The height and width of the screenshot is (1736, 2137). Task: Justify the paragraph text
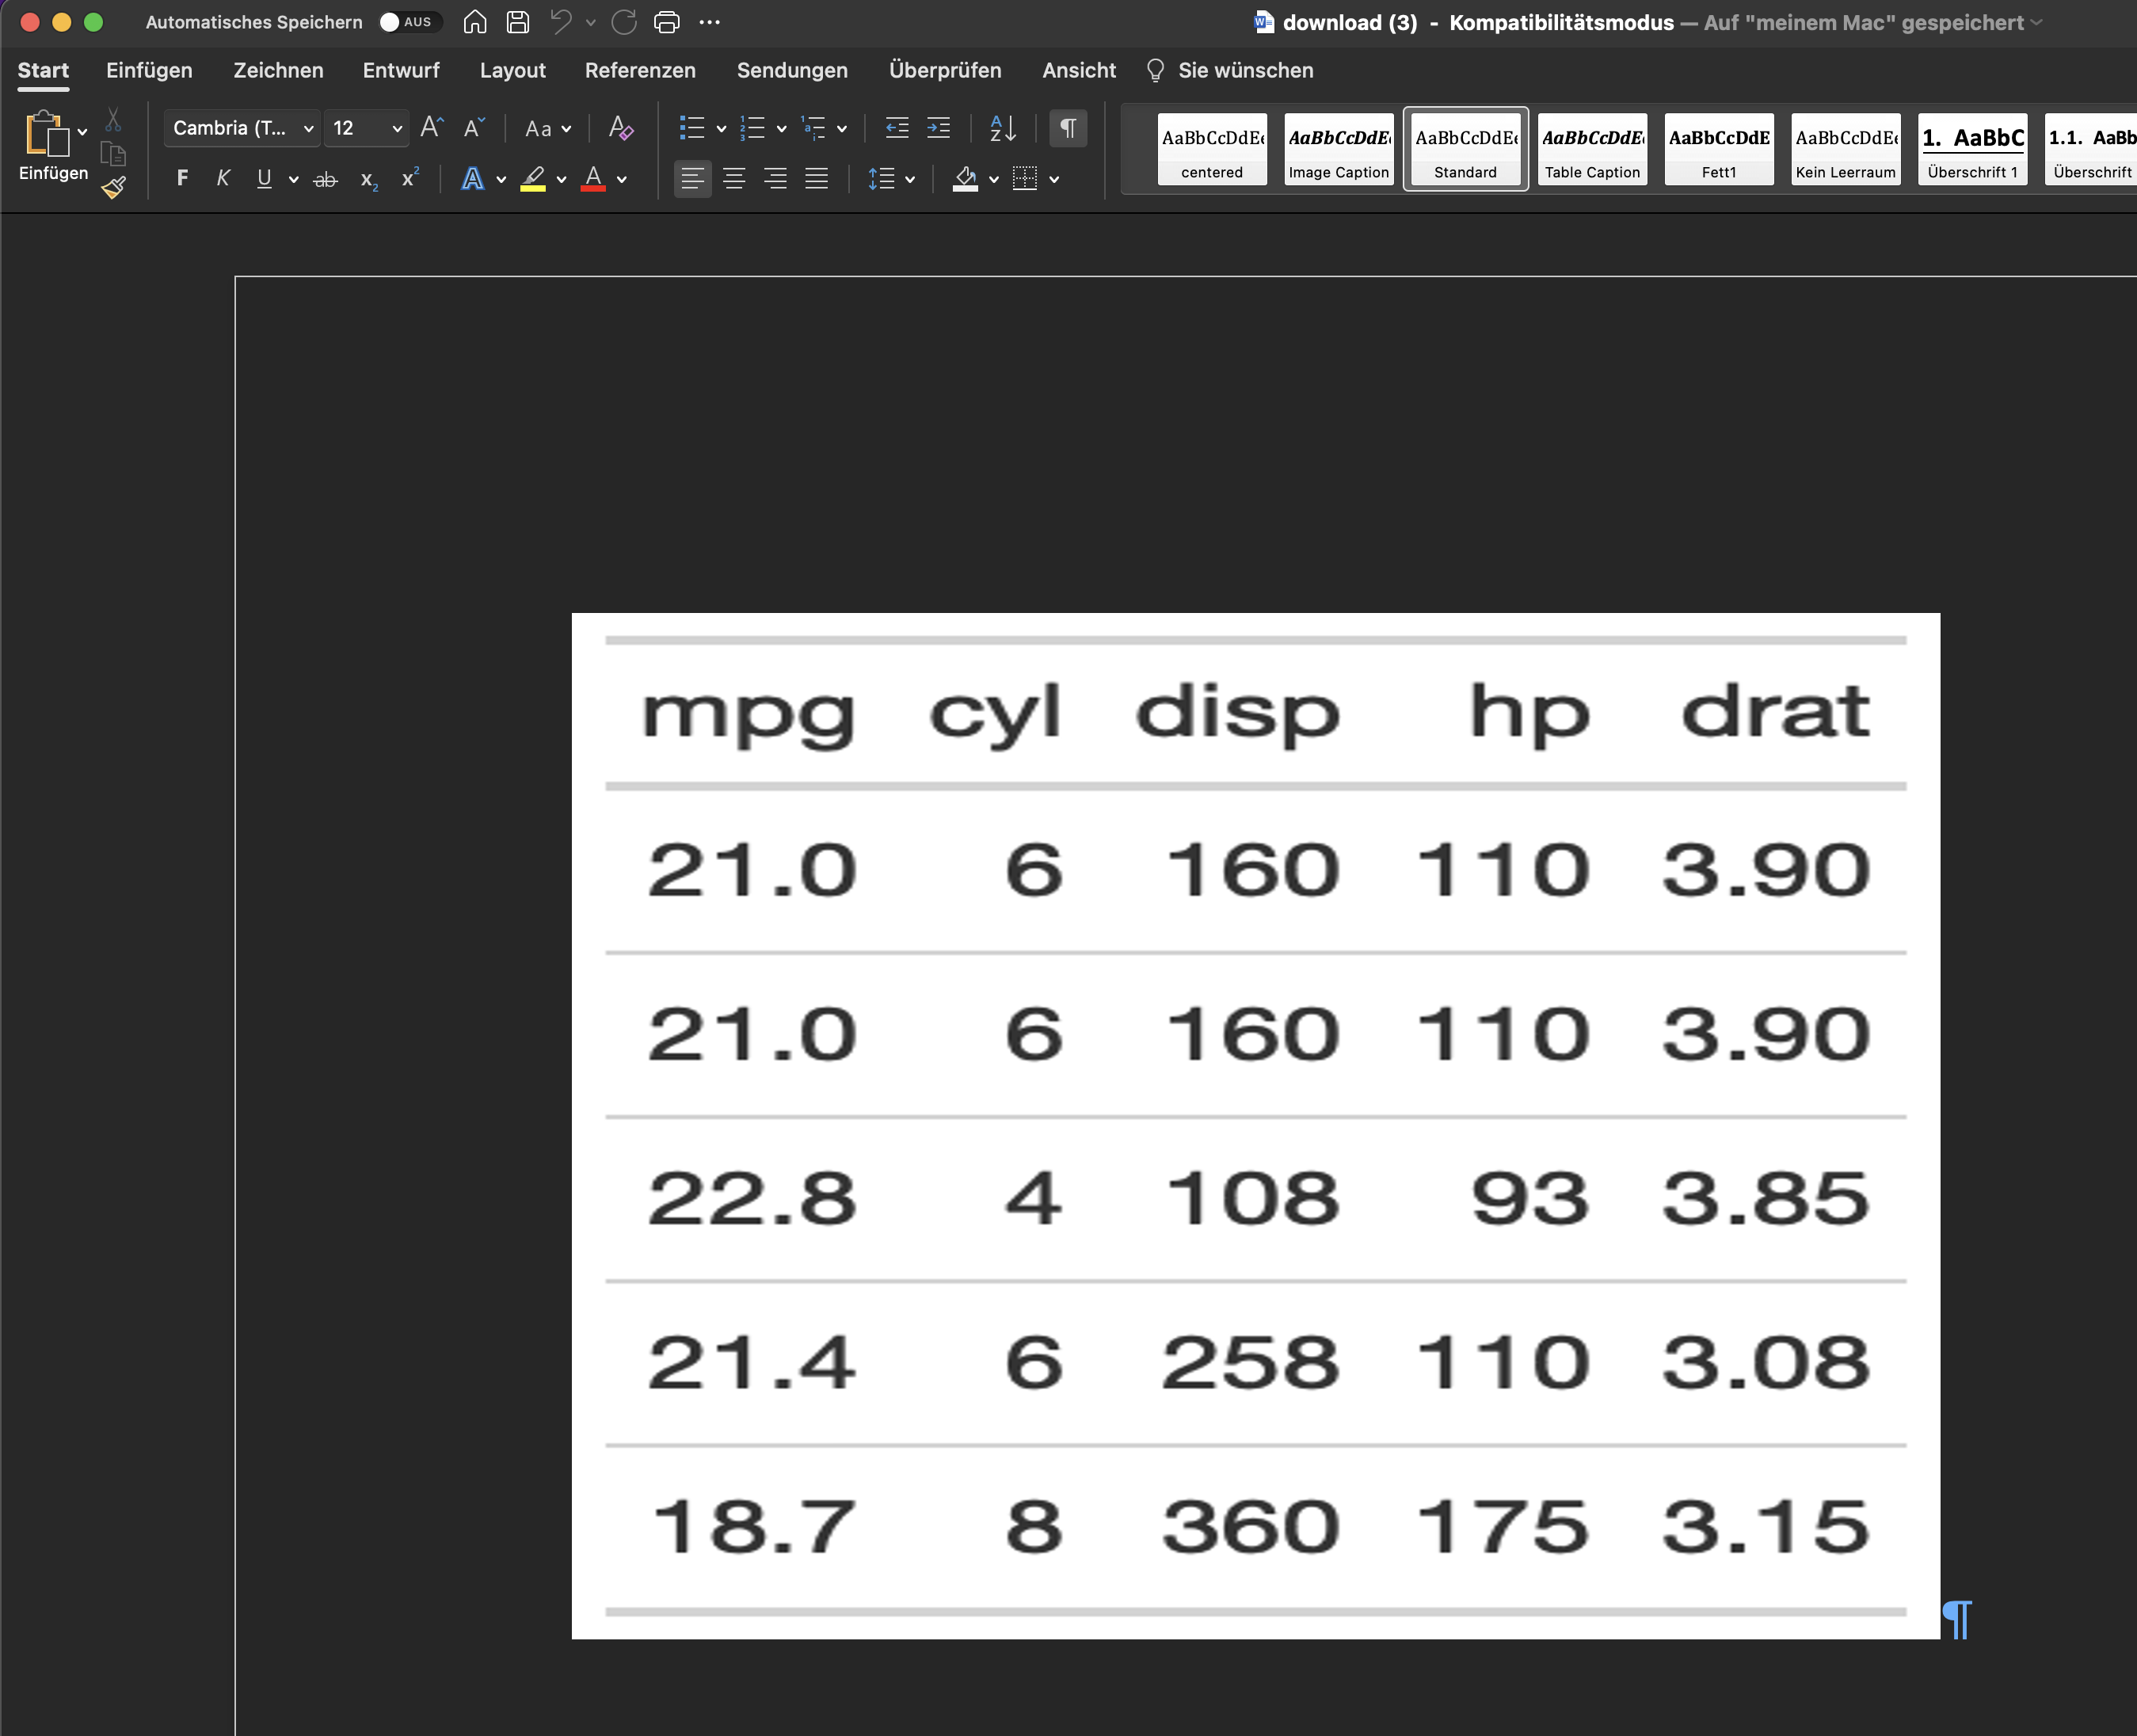tap(817, 179)
